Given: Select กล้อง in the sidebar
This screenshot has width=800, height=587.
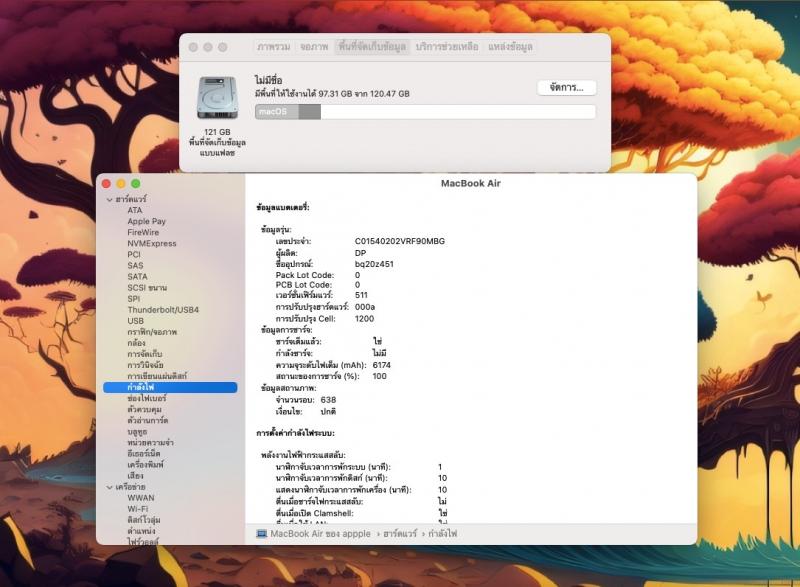Looking at the screenshot, I should 136,343.
